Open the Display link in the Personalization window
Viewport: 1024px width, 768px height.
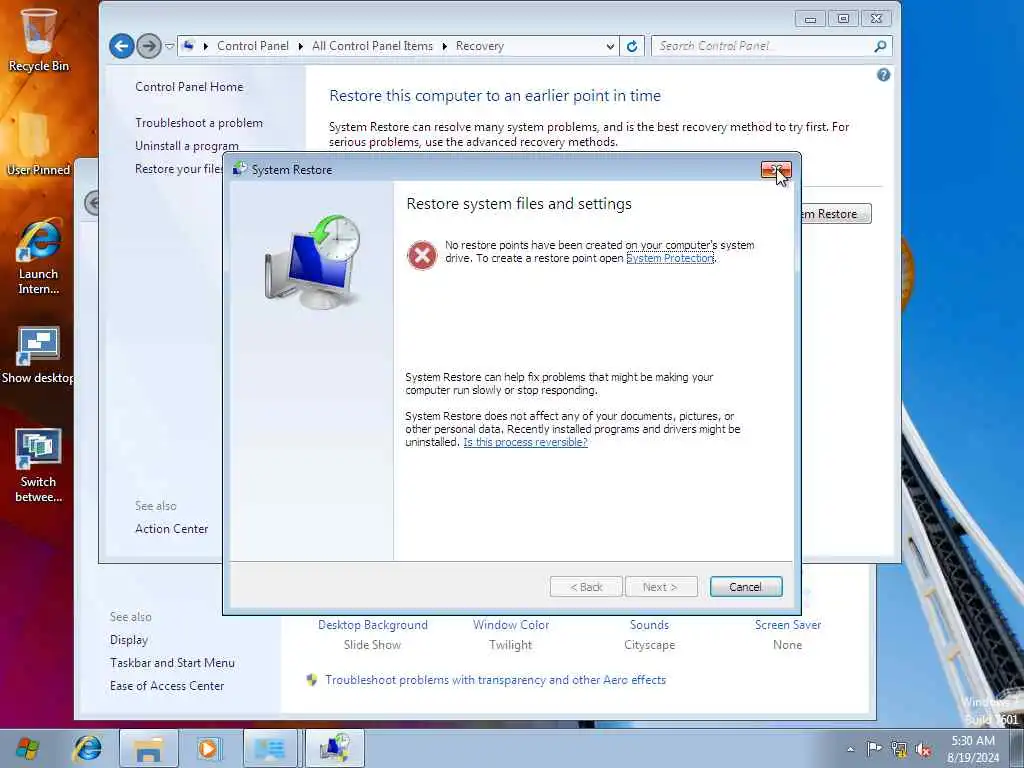(x=129, y=640)
